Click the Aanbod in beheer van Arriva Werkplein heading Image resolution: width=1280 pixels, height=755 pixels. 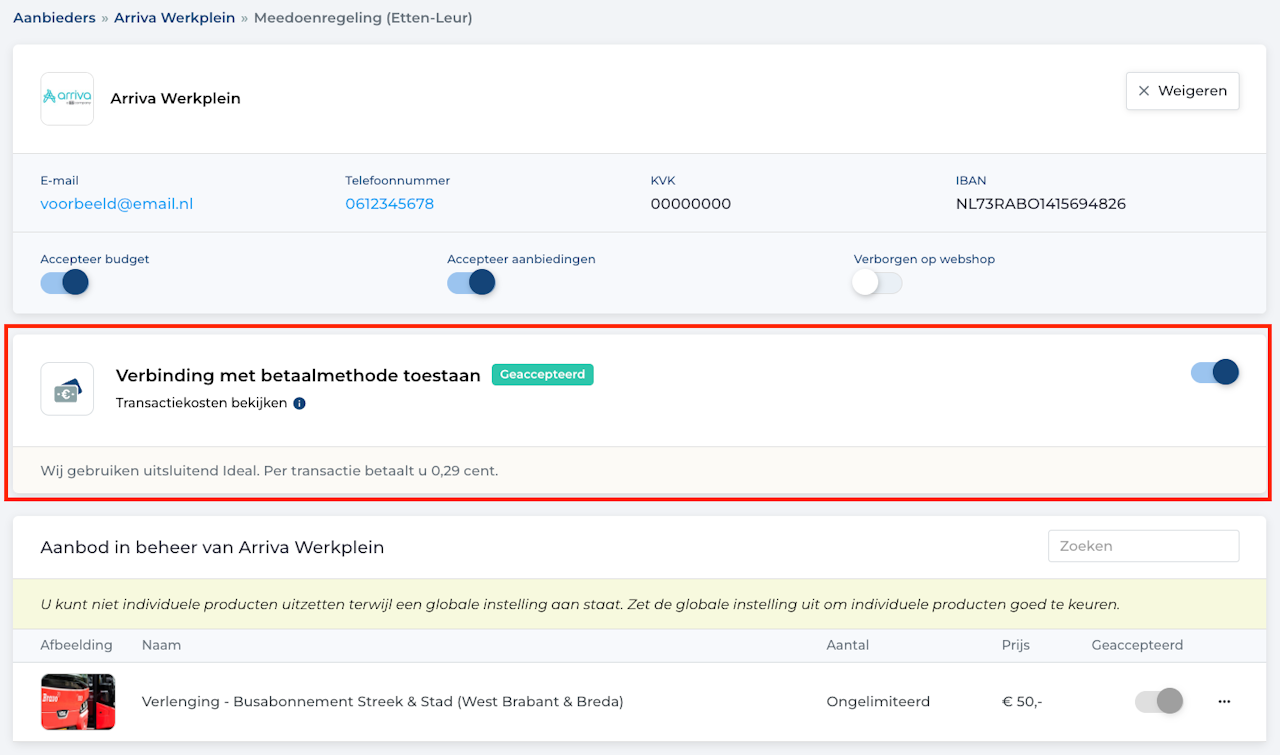(212, 547)
